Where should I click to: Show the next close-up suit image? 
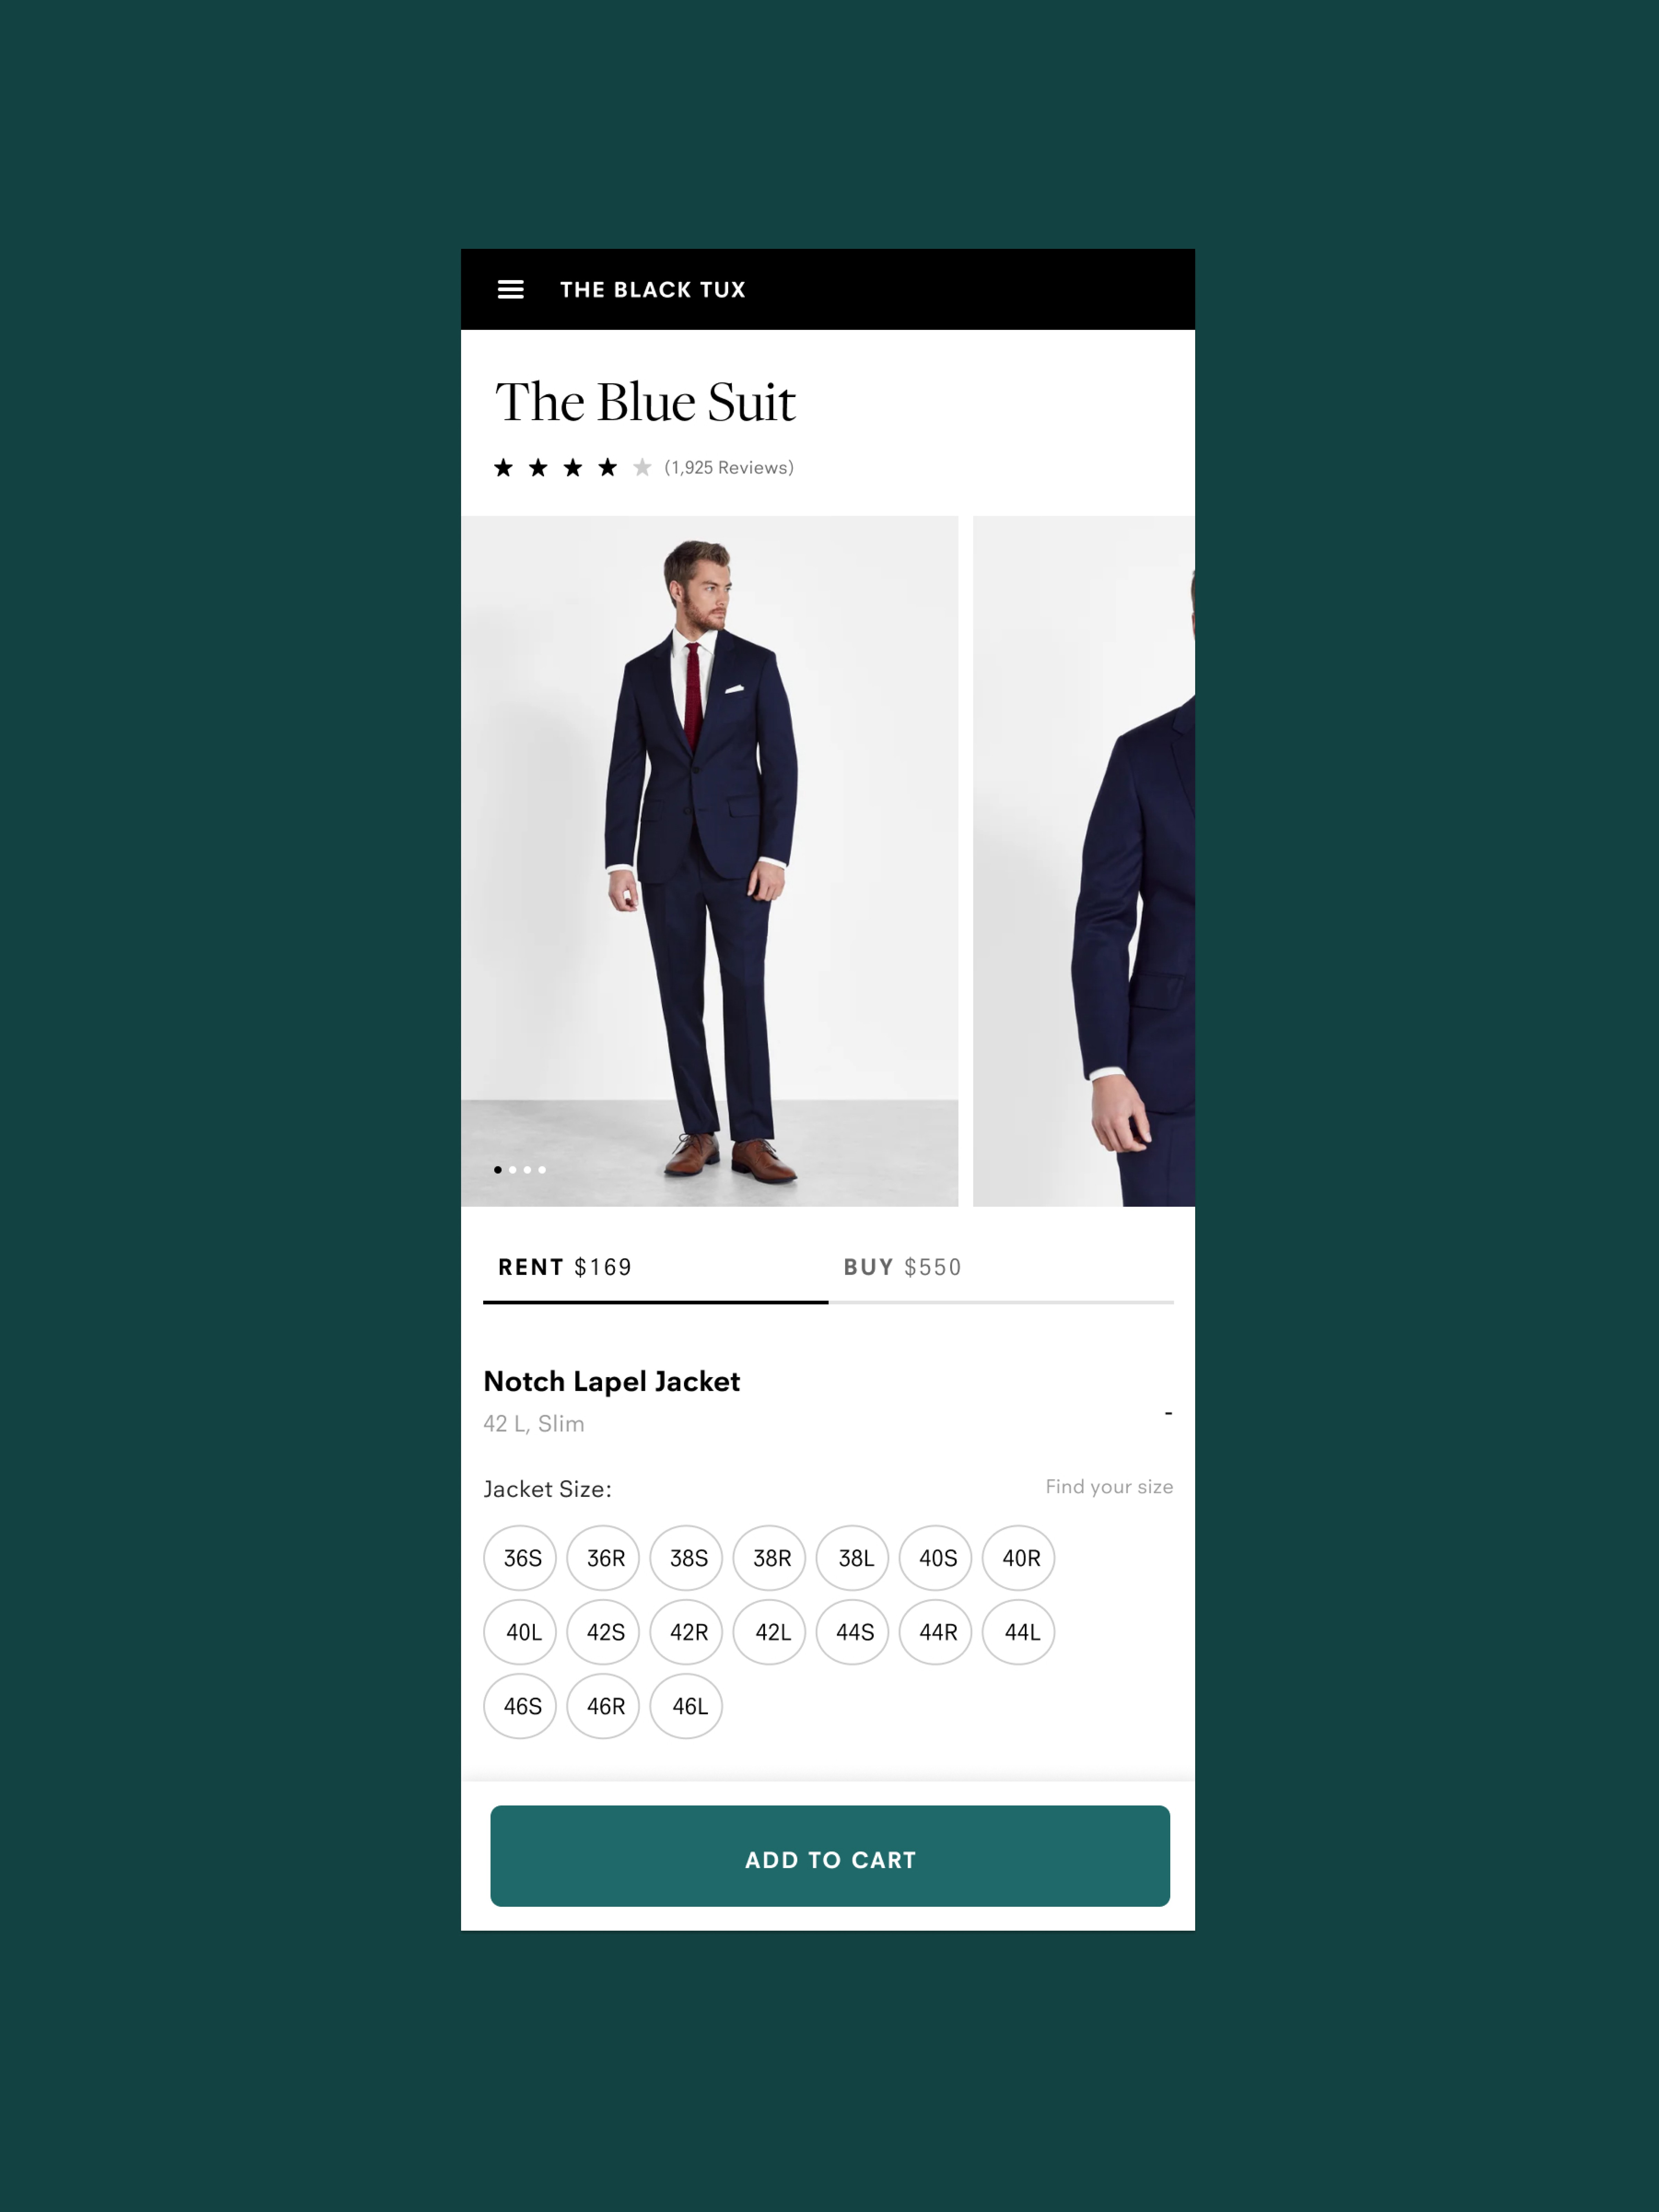click(x=1084, y=861)
